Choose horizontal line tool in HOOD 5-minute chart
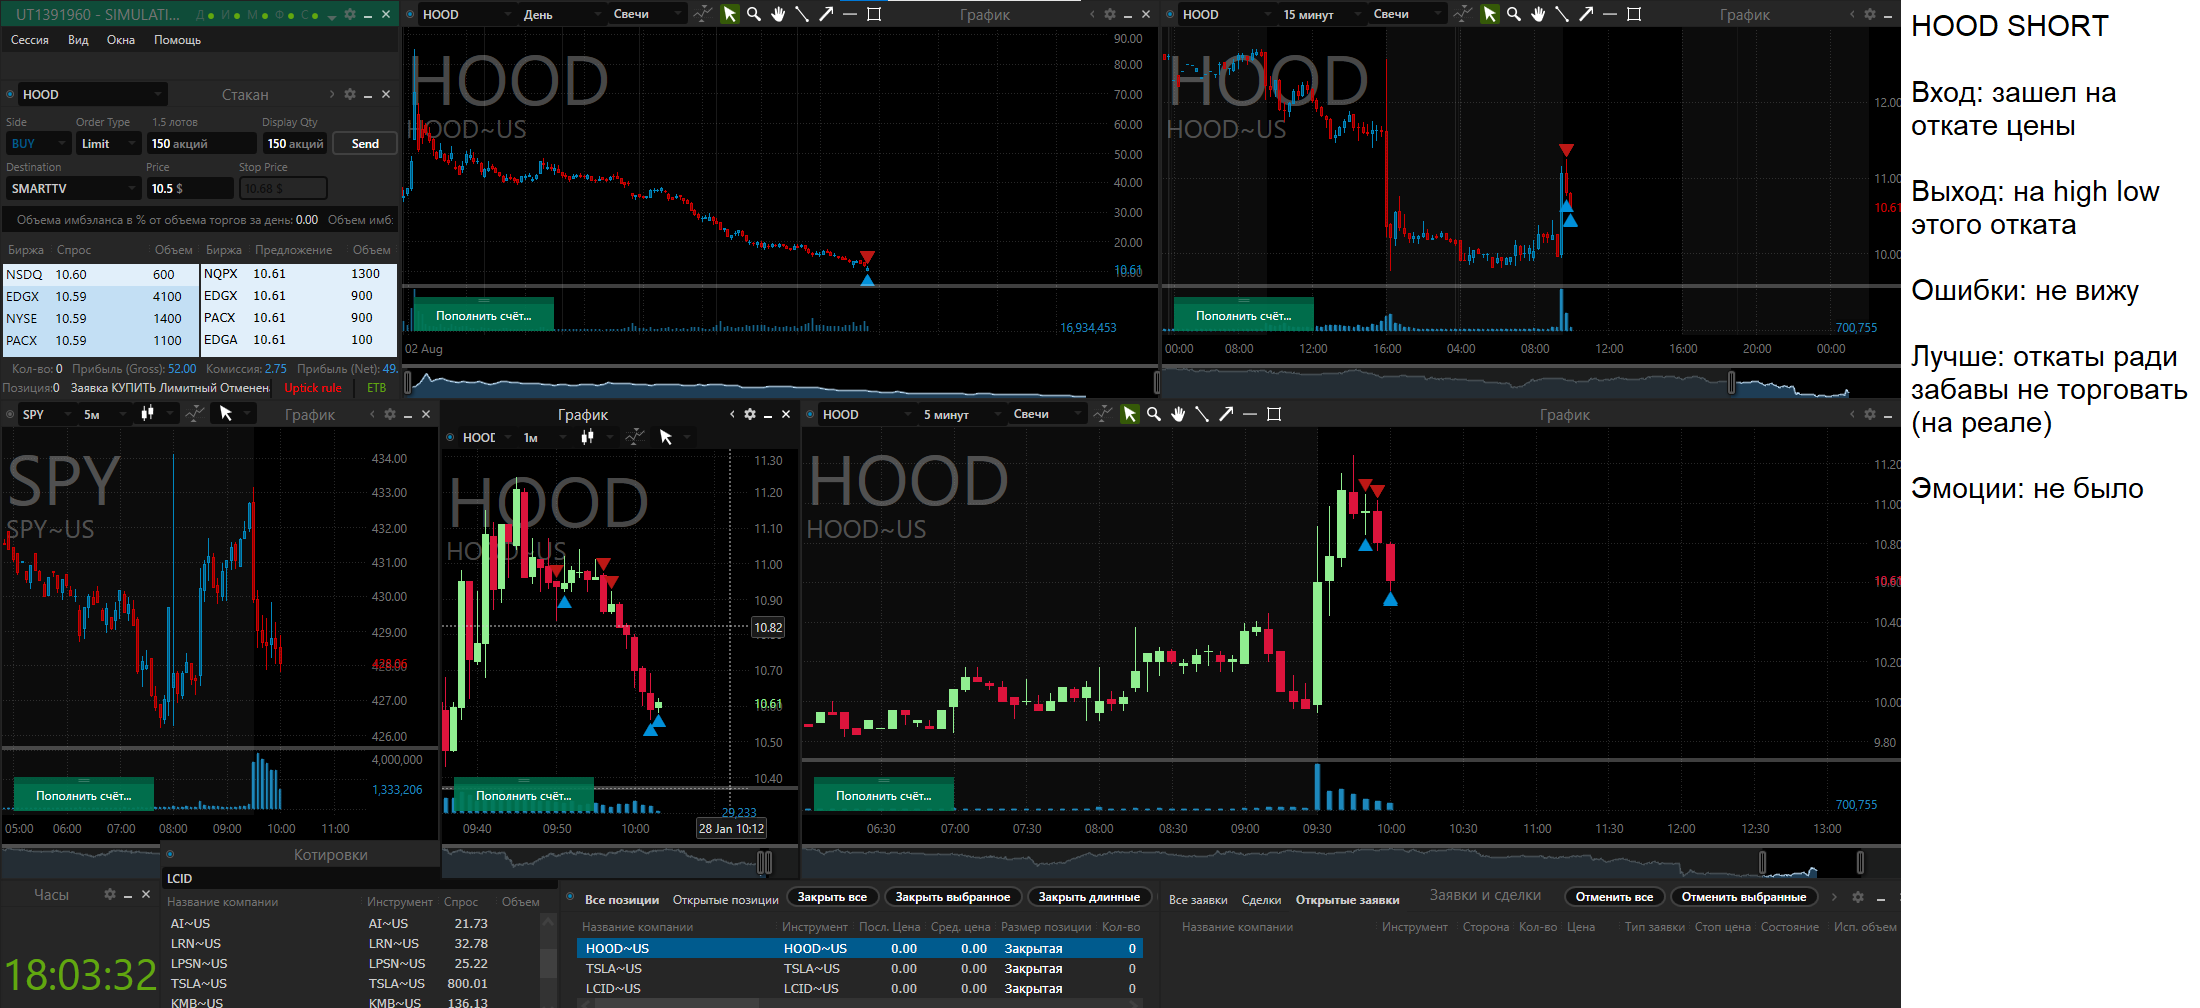The image size is (2200, 1008). tap(1250, 414)
